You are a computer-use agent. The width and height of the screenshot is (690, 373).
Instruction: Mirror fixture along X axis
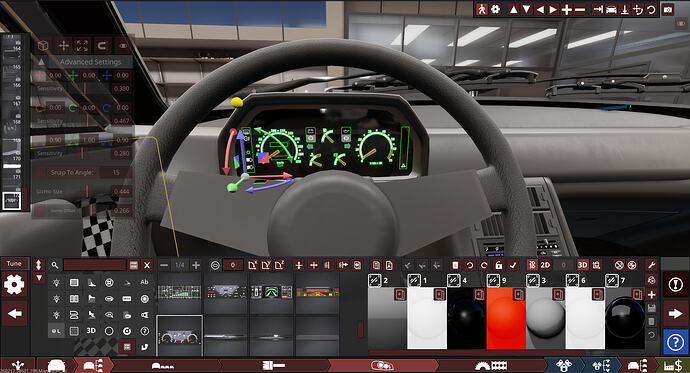point(252,265)
